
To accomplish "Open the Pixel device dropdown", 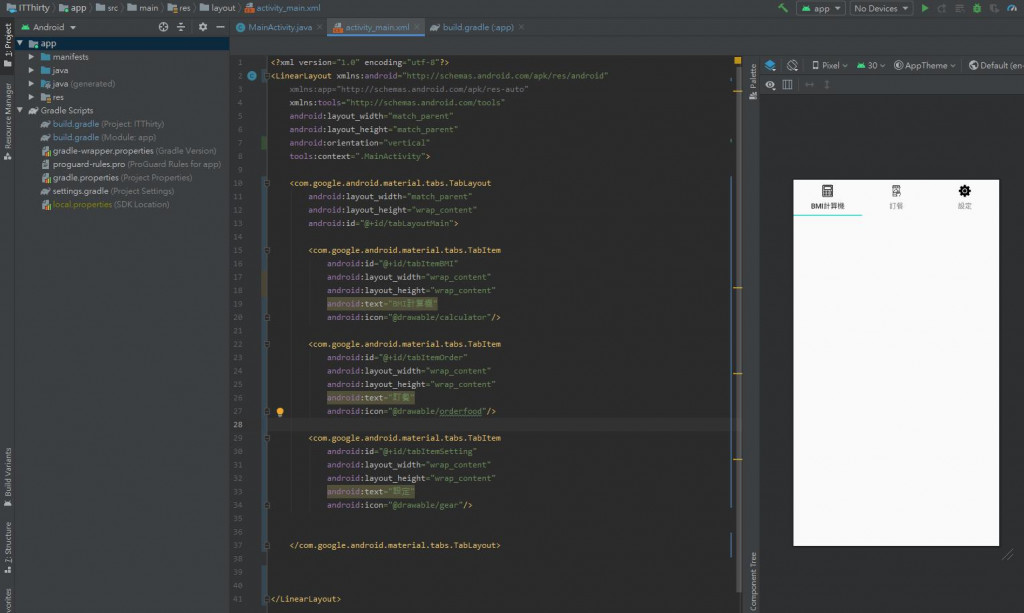I will click(x=829, y=65).
